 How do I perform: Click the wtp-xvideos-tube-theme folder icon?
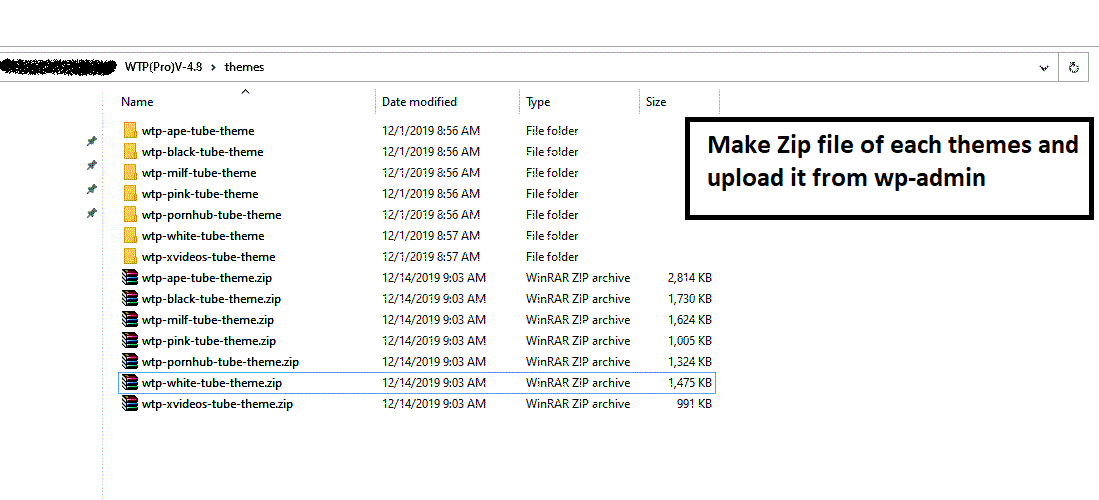click(x=130, y=257)
